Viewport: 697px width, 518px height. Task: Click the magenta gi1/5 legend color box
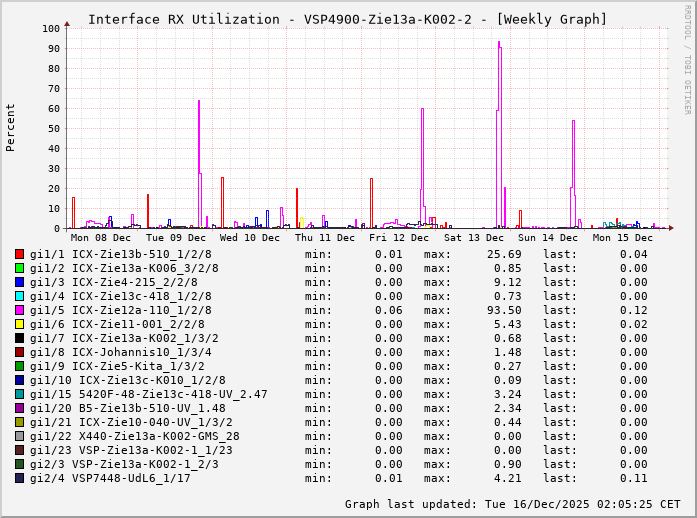pos(19,310)
